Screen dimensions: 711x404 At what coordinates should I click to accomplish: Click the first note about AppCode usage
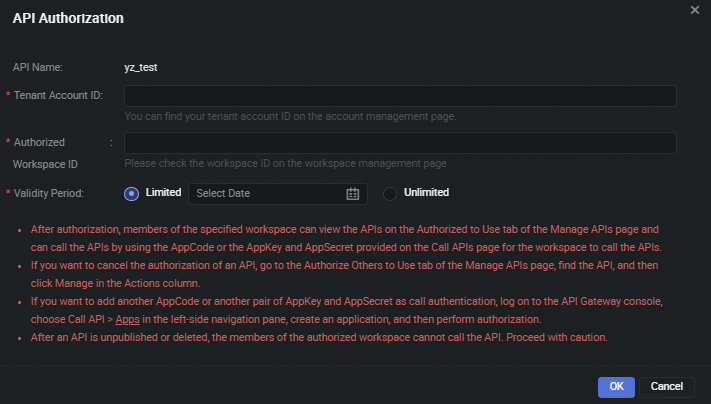coord(345,238)
